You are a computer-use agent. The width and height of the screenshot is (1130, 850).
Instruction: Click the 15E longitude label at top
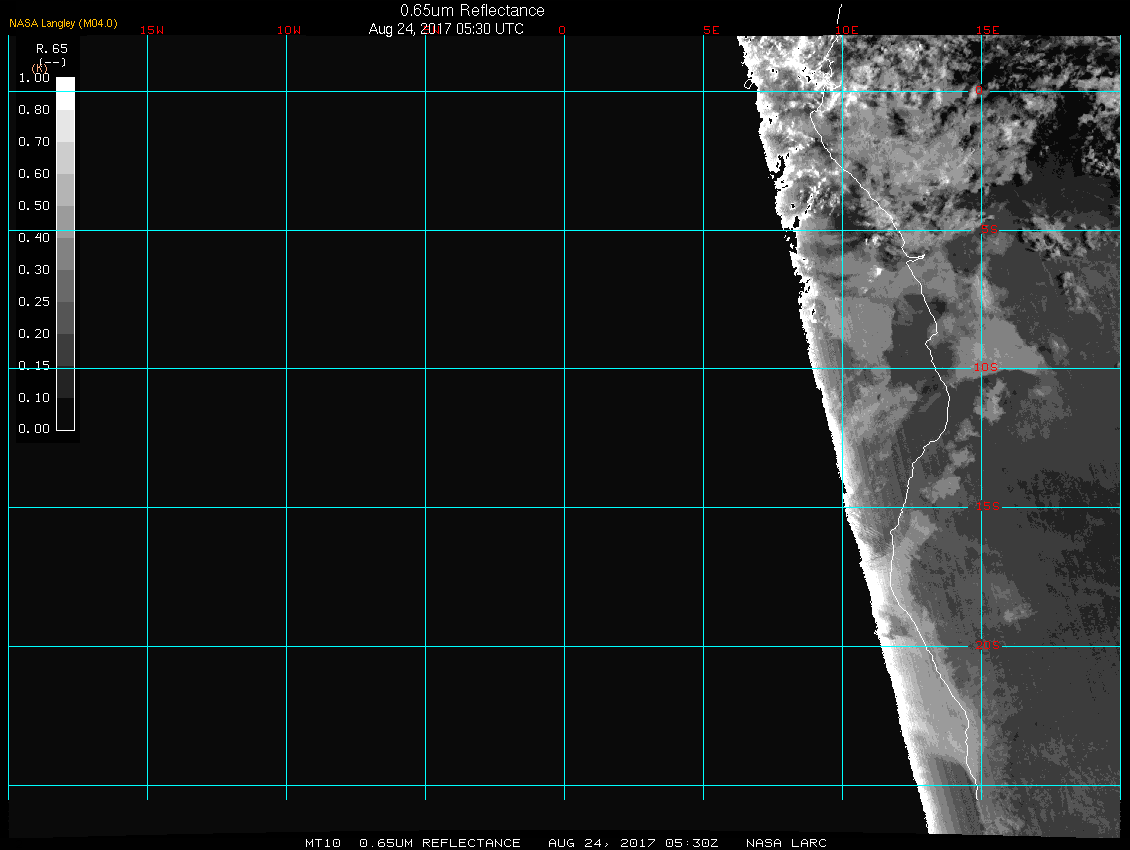tap(988, 30)
